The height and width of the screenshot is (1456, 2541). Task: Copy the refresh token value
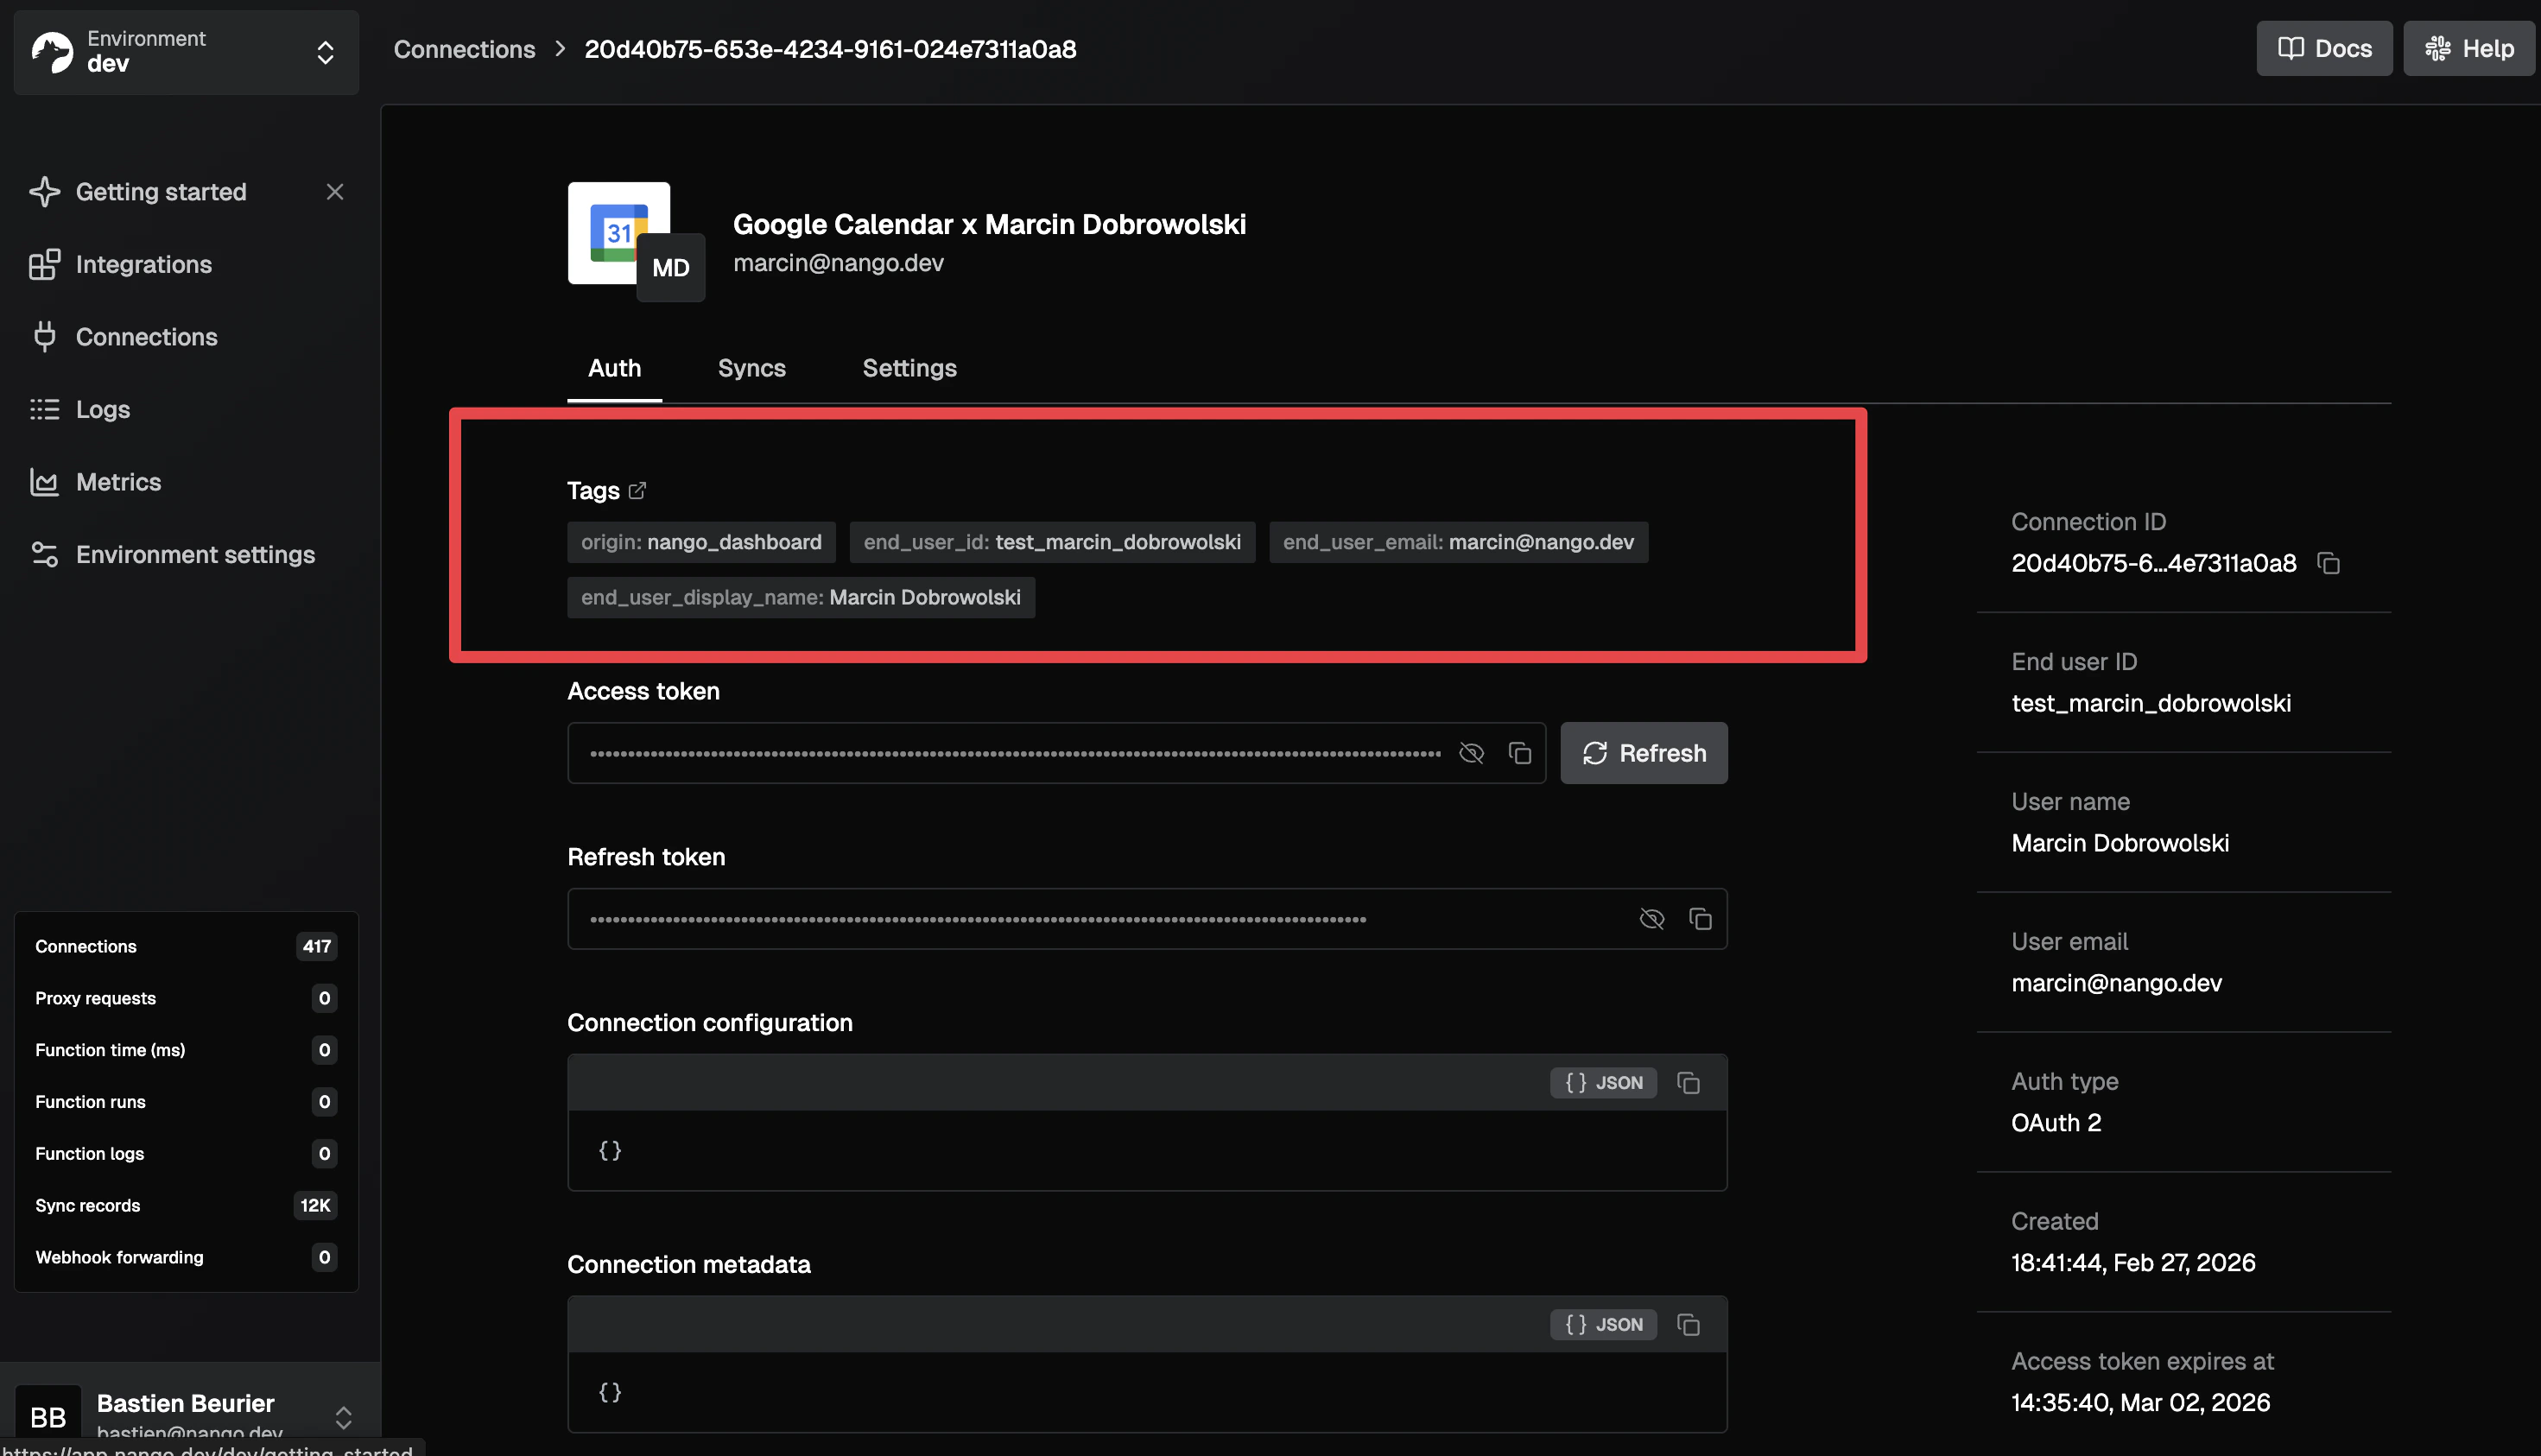coord(1700,918)
